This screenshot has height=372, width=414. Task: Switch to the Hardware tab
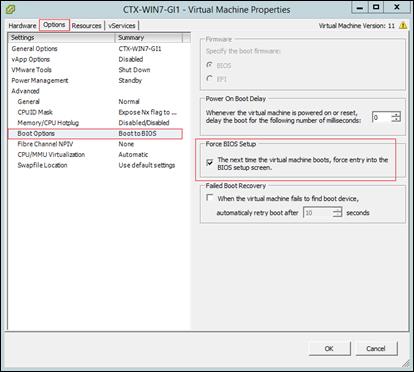pos(22,26)
